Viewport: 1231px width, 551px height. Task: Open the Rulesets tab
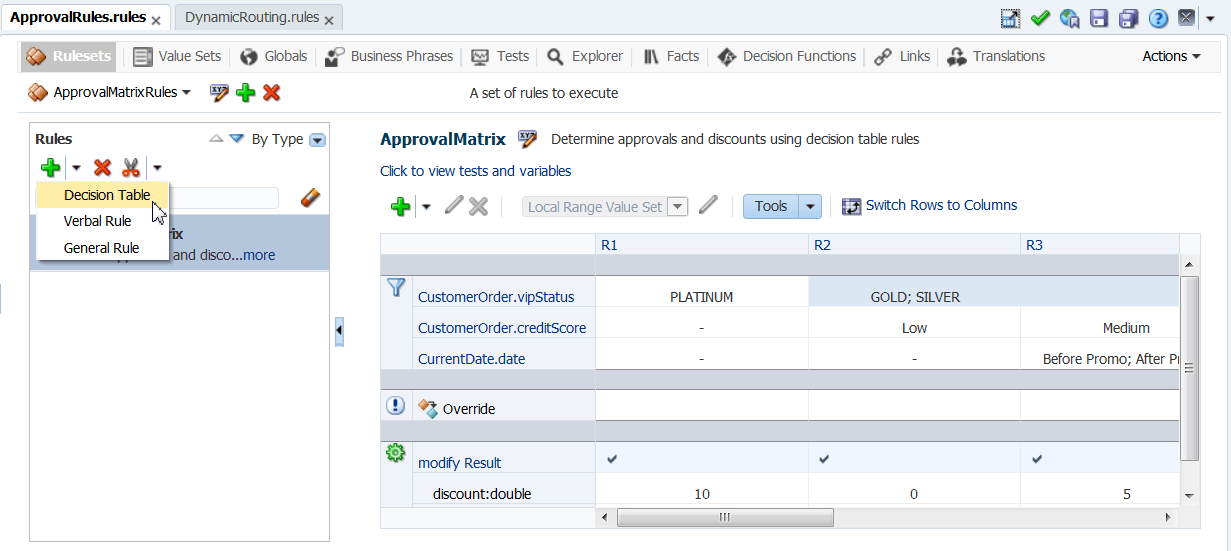pyautogui.click(x=68, y=56)
